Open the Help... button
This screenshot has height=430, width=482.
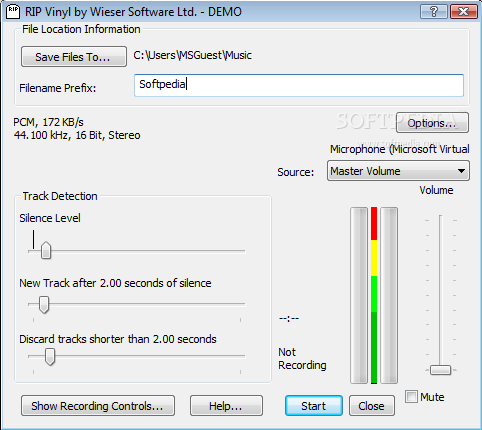pyautogui.click(x=226, y=406)
